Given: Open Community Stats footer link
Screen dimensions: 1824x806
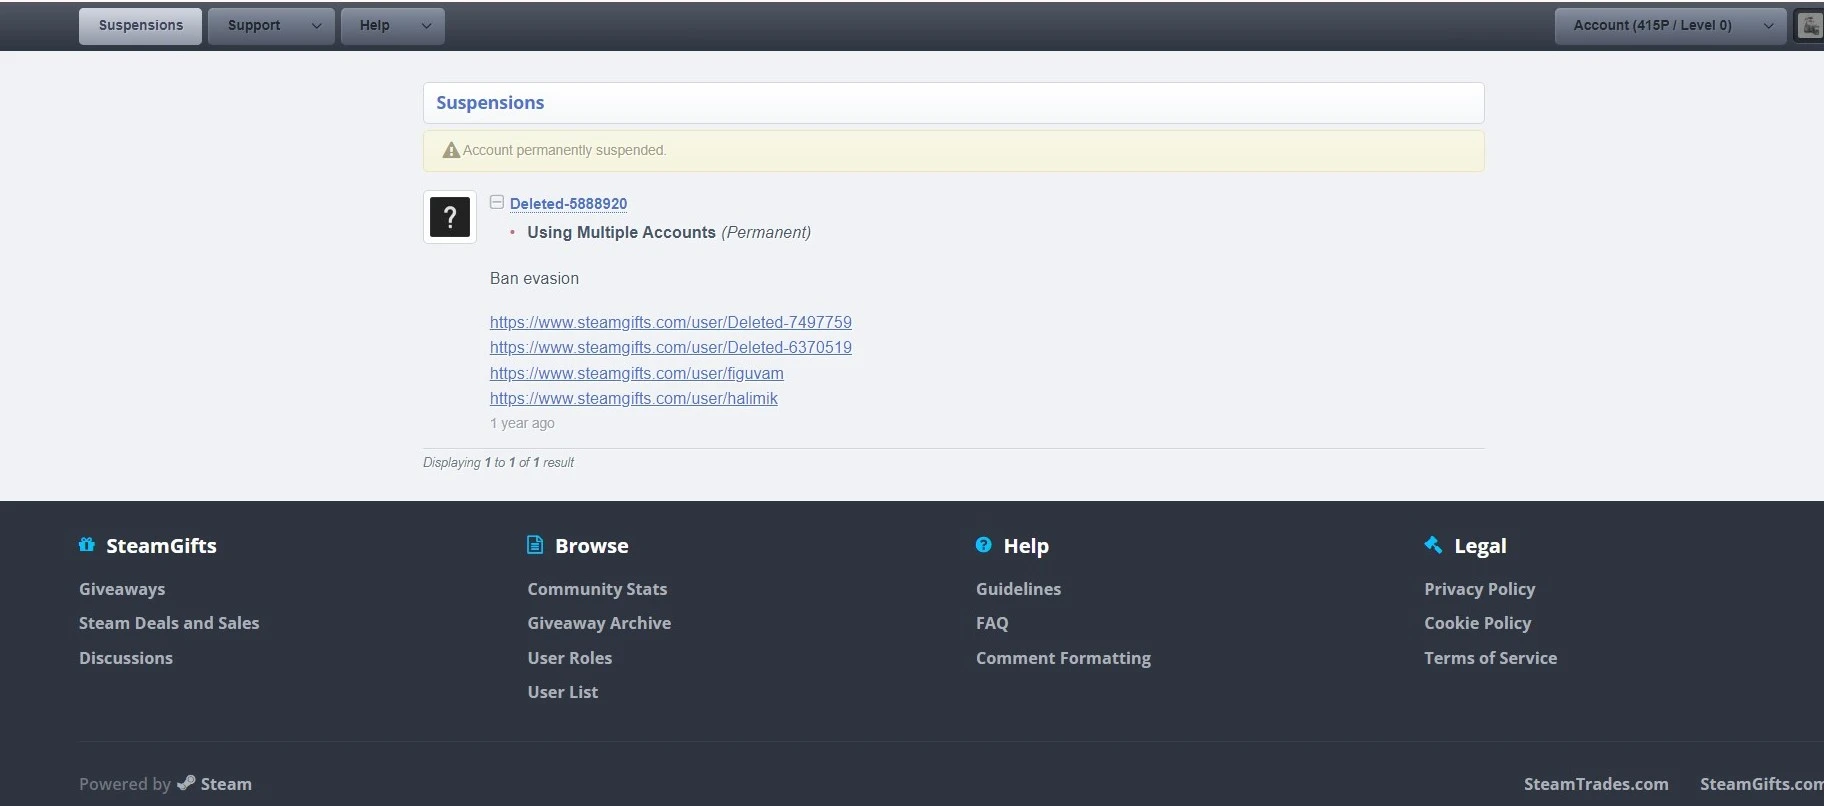Looking at the screenshot, I should [x=597, y=589].
